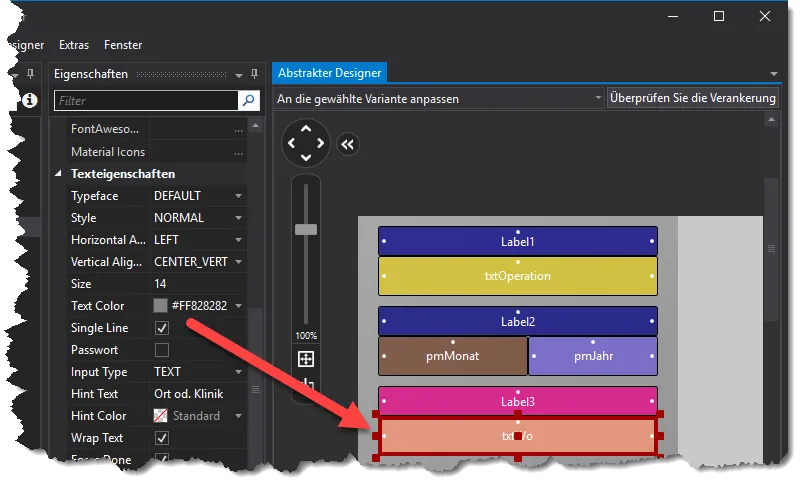800x492 pixels.
Task: Pan designer right with right arrow
Action: (x=320, y=143)
